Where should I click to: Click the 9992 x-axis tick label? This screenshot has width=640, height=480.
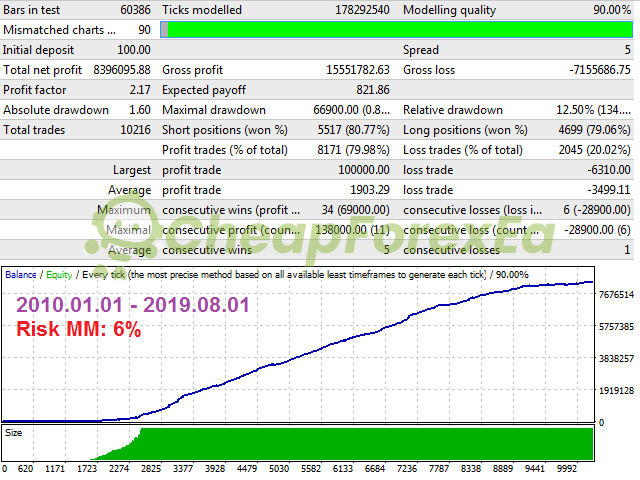[x=567, y=469]
